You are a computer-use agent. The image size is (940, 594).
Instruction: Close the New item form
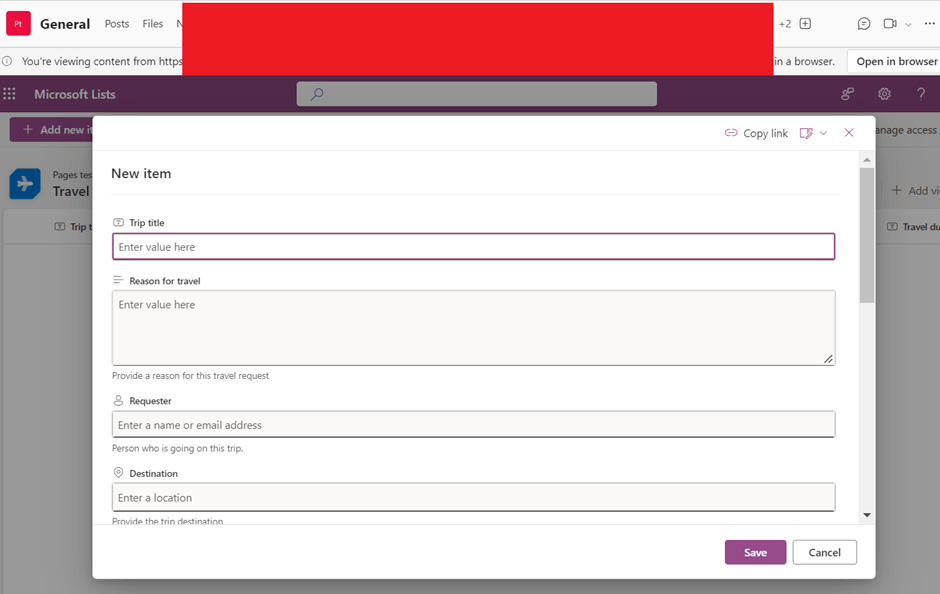coord(849,132)
